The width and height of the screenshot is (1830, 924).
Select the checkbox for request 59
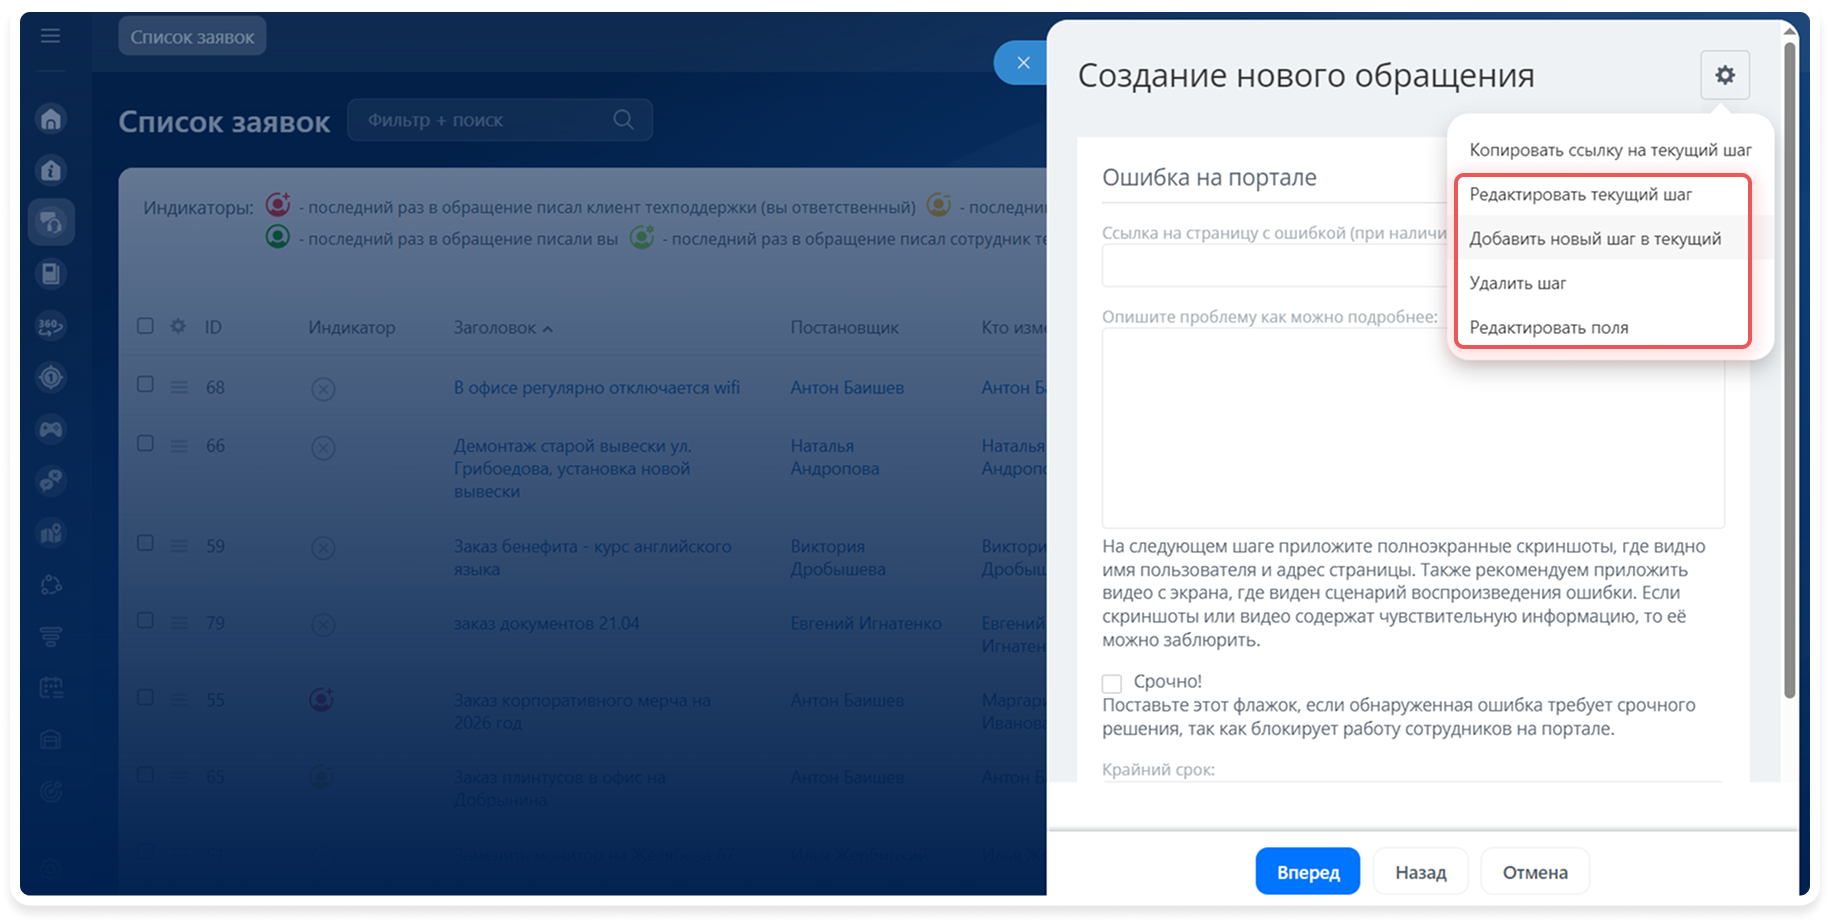(145, 544)
